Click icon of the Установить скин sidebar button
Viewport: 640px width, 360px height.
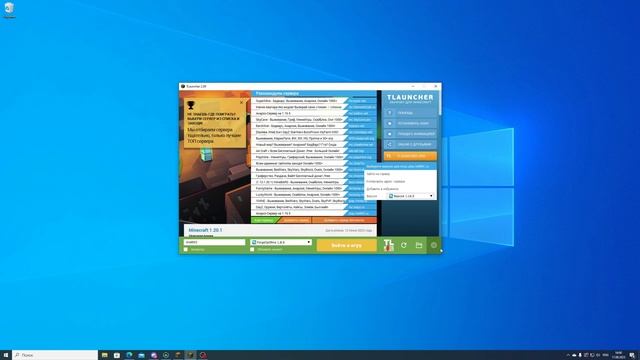(390, 123)
